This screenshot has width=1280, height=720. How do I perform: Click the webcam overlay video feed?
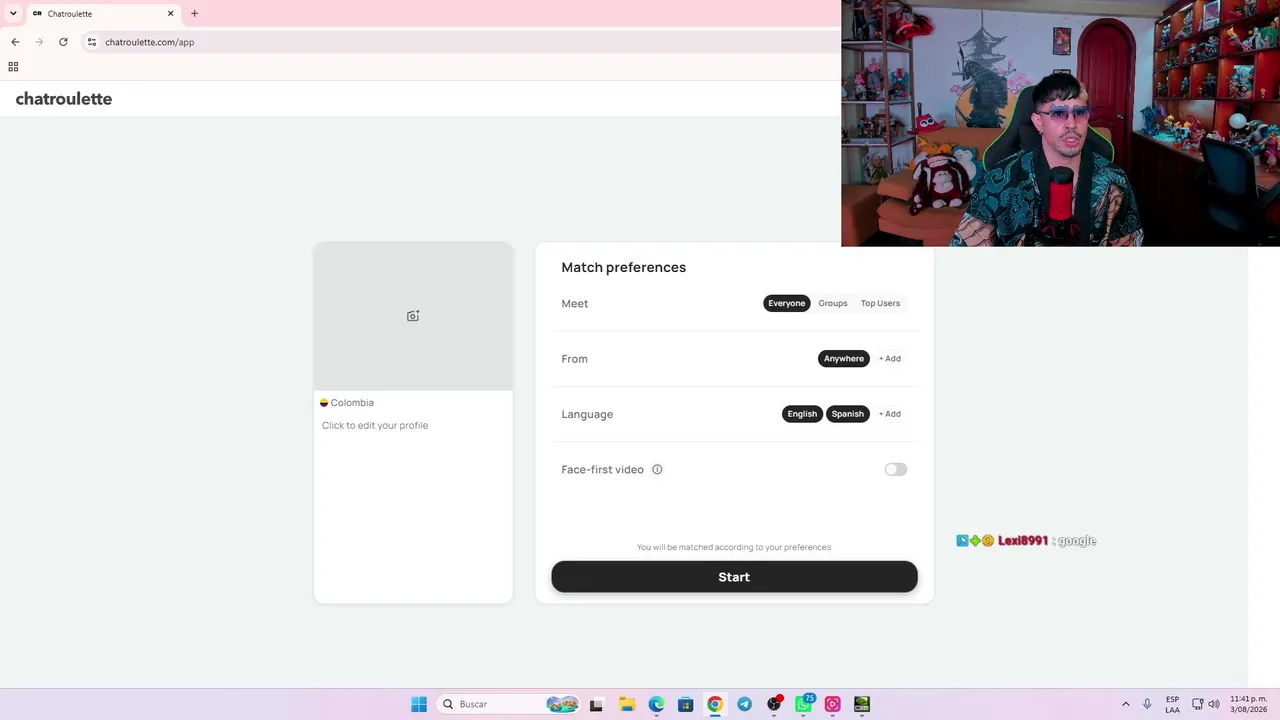point(1060,123)
